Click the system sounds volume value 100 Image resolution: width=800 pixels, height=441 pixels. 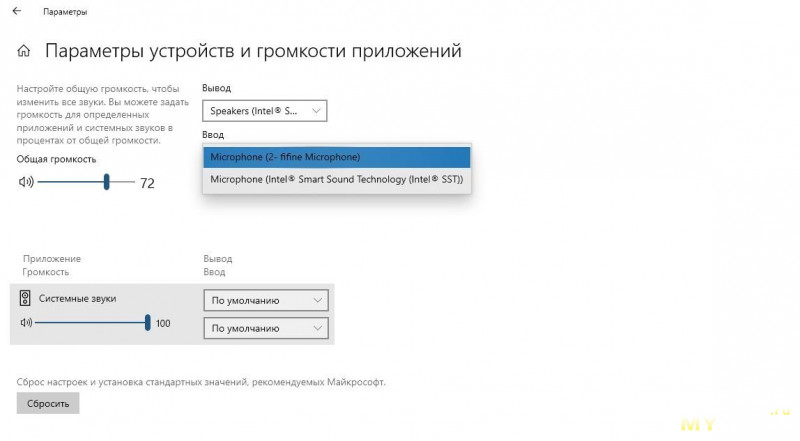(163, 323)
